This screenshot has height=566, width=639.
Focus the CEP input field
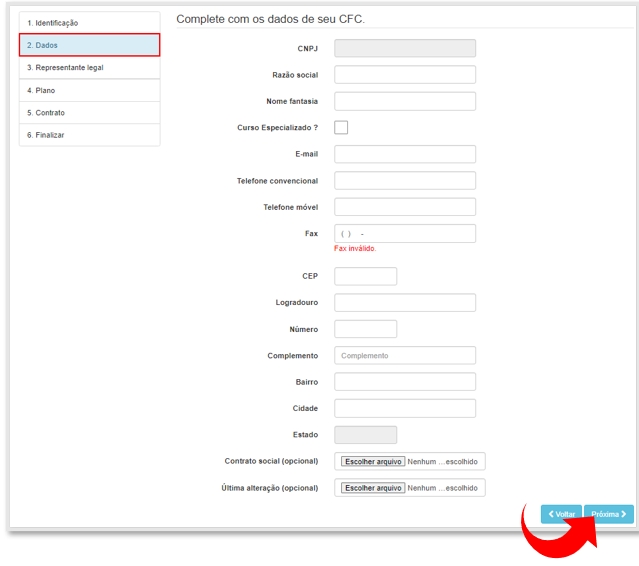(365, 276)
